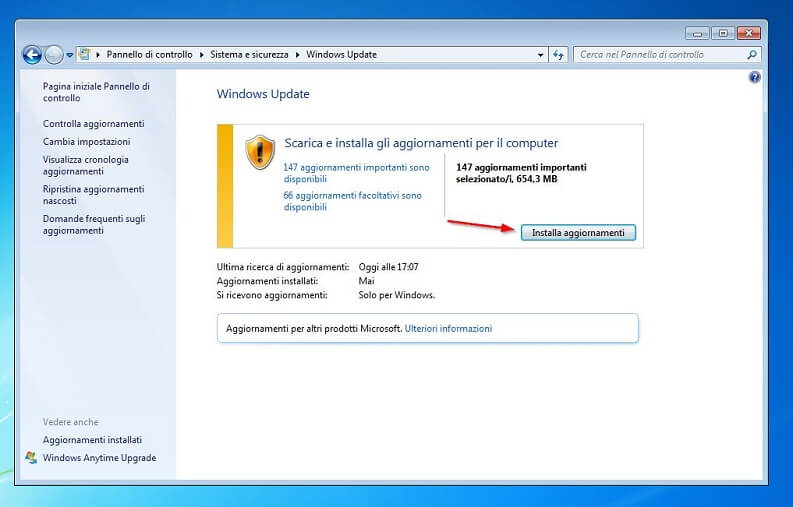Click the Installa aggiornamenti button

[x=578, y=233]
